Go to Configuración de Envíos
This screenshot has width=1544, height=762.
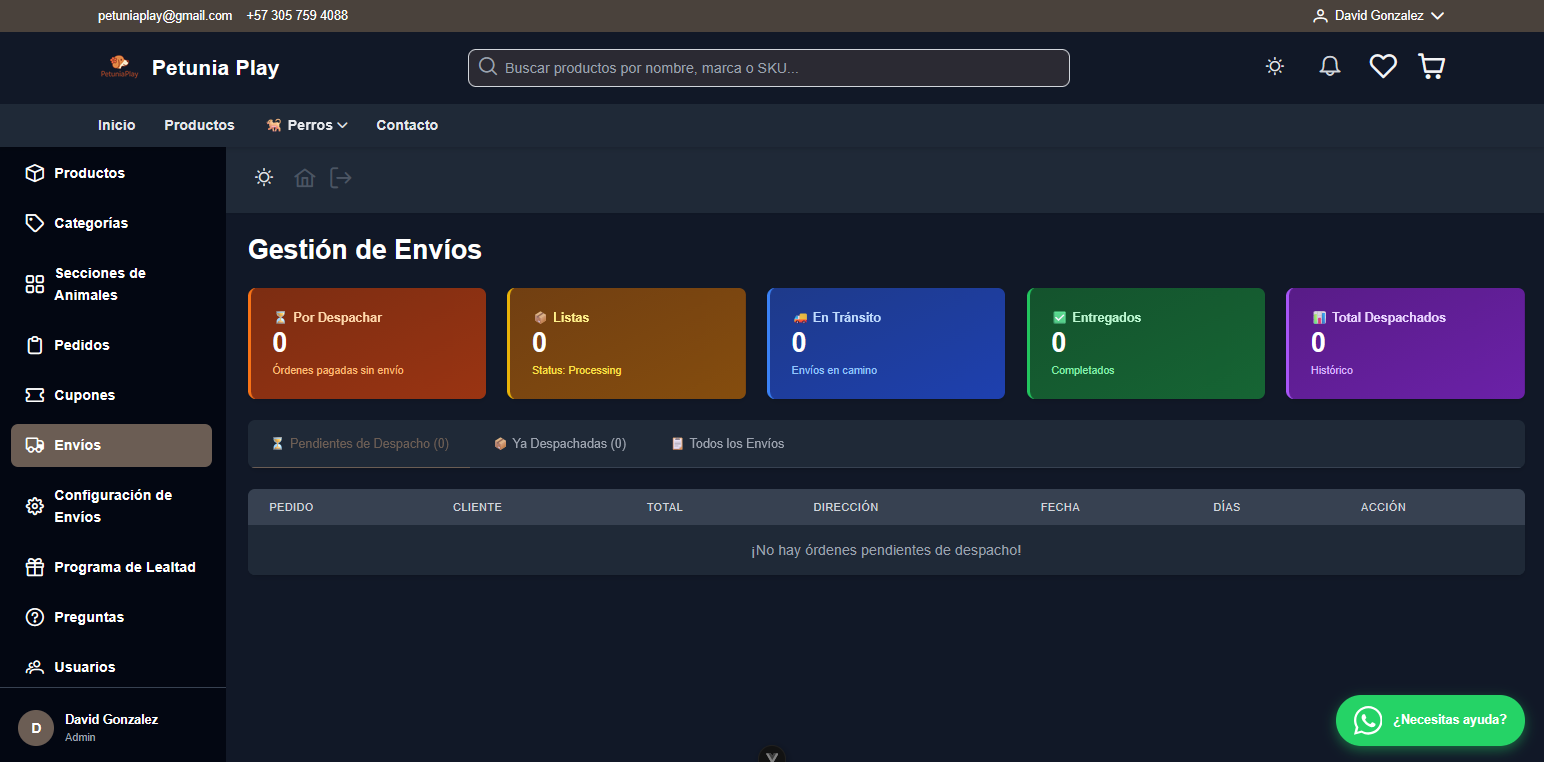[x=112, y=506]
